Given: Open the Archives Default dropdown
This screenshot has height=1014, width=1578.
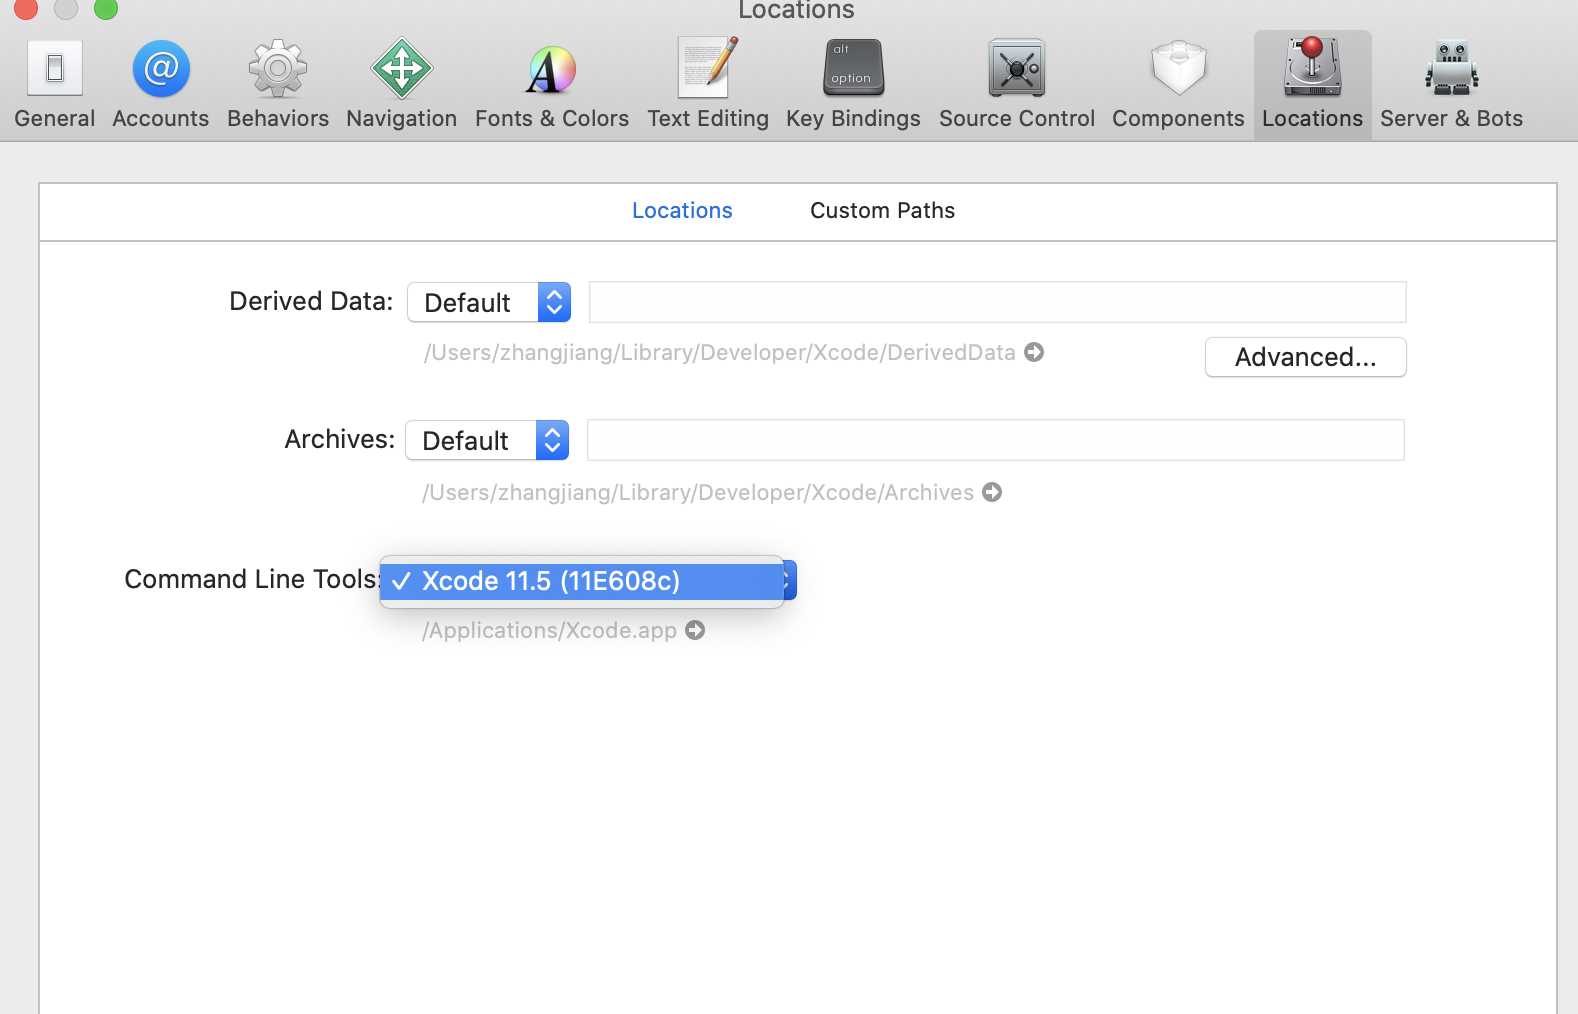Looking at the screenshot, I should (487, 440).
